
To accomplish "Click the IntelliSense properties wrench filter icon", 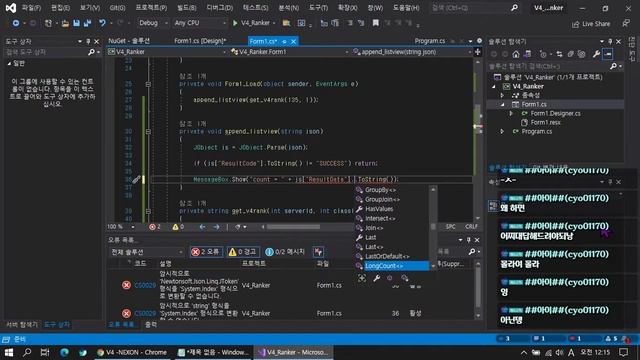I will tap(376, 278).
